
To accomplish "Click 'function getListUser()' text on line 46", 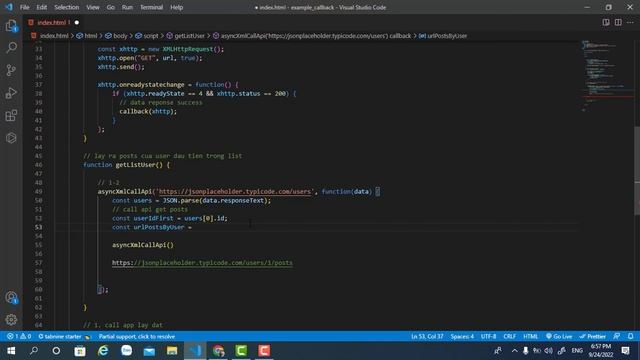I will coord(126,165).
